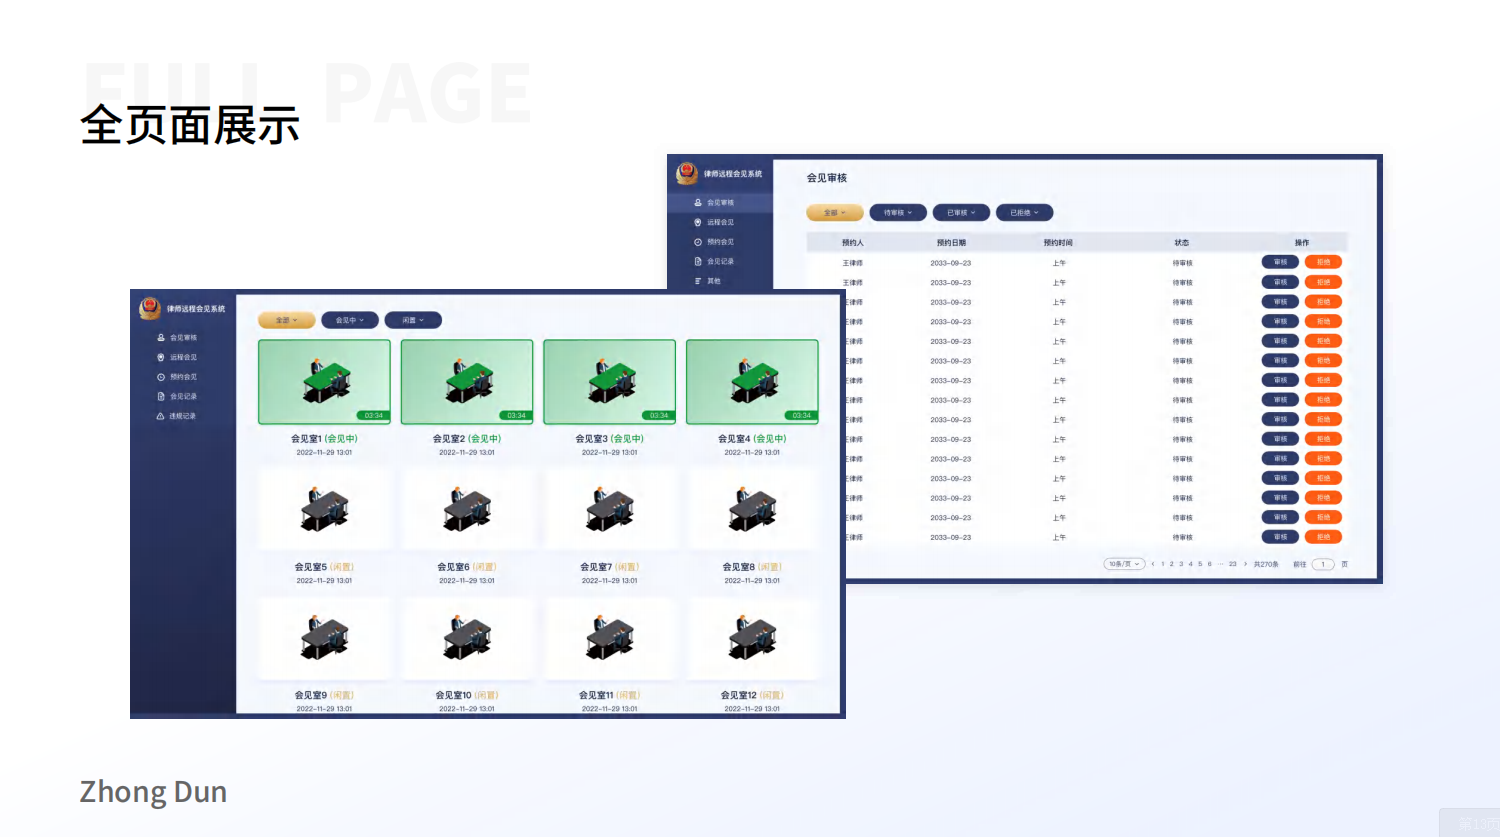Viewport: 1500px width, 837px height.
Task: Click 远程会见 icon in front window sidebar
Action: coord(161,357)
